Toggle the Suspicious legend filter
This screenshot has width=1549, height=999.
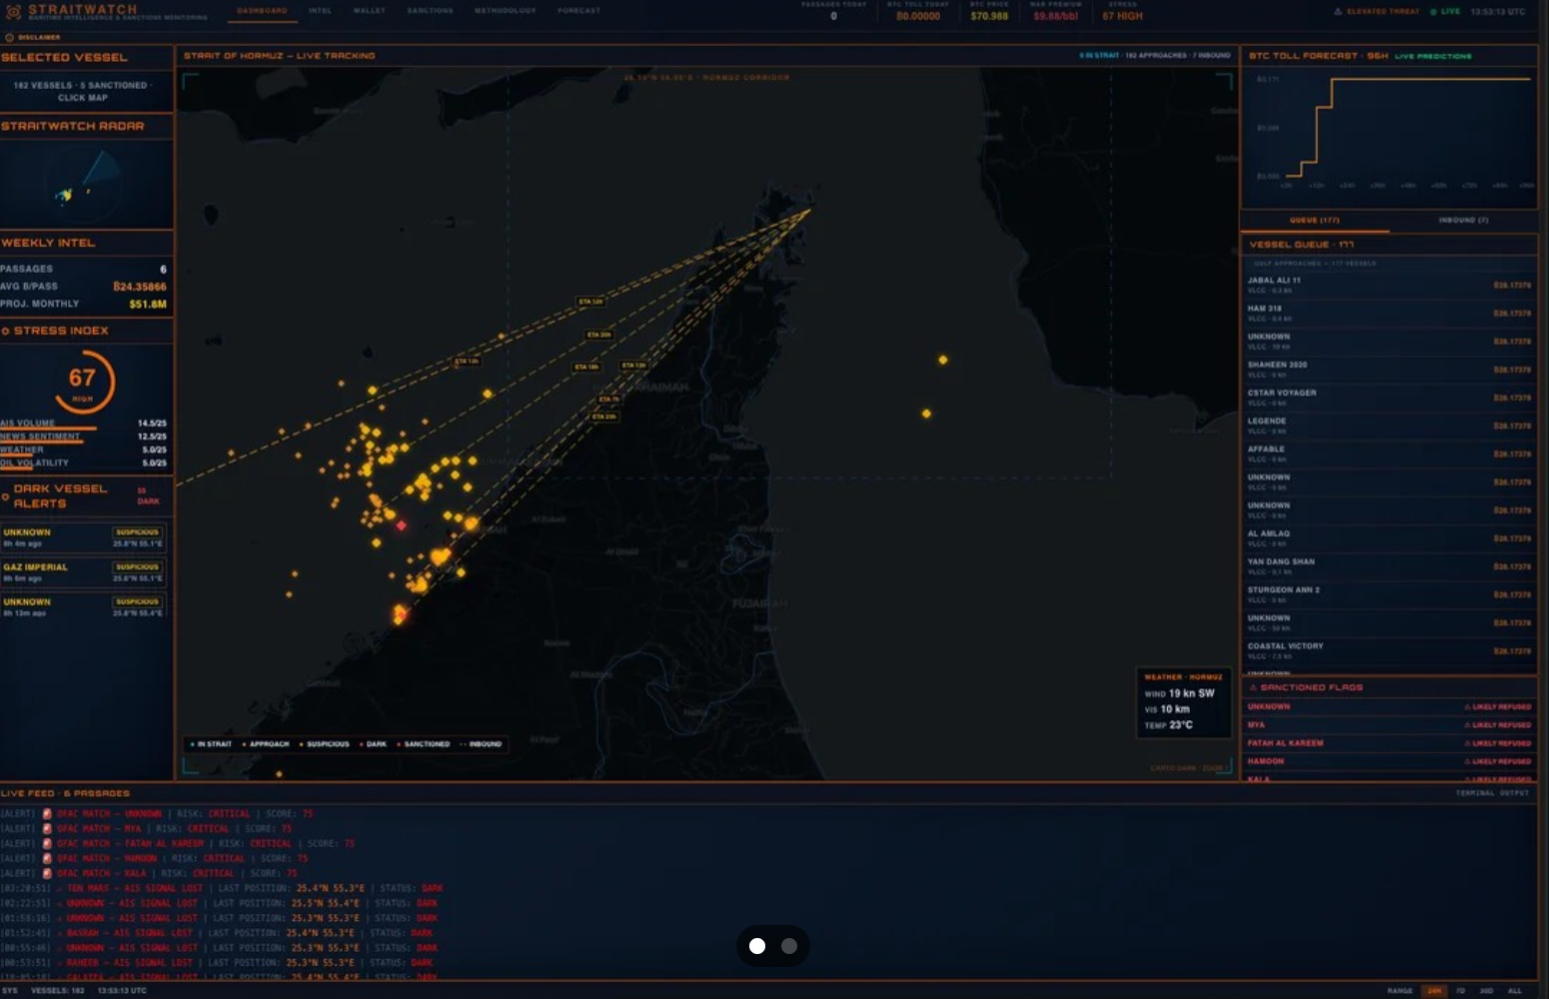[x=325, y=744]
